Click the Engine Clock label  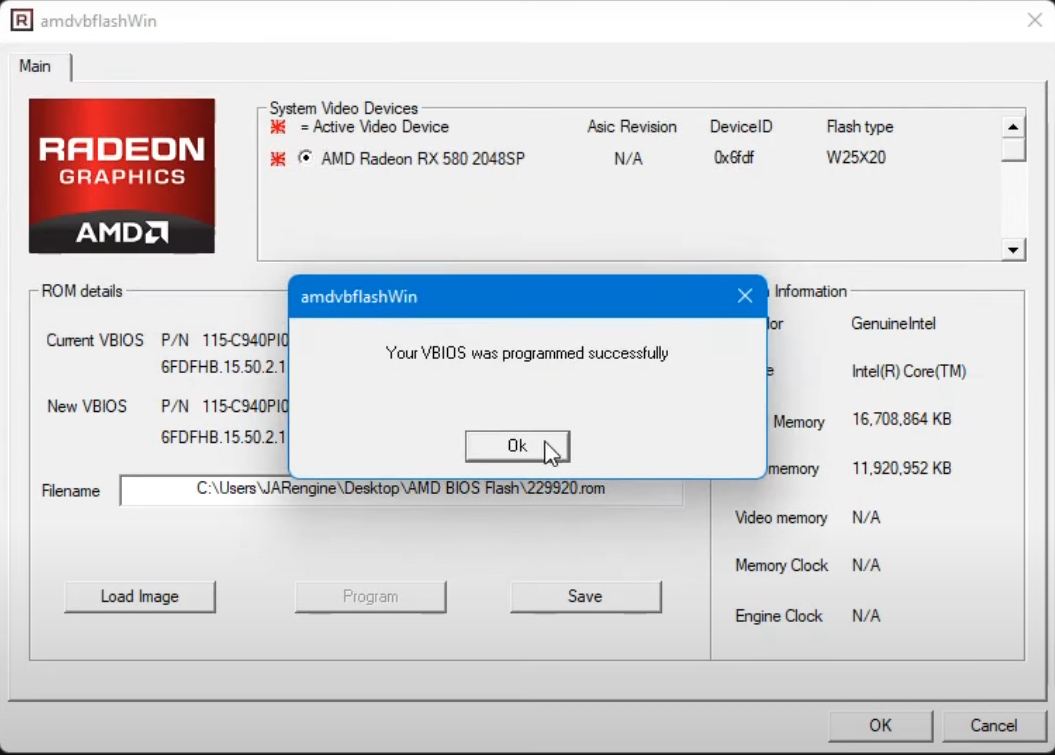[x=778, y=616]
